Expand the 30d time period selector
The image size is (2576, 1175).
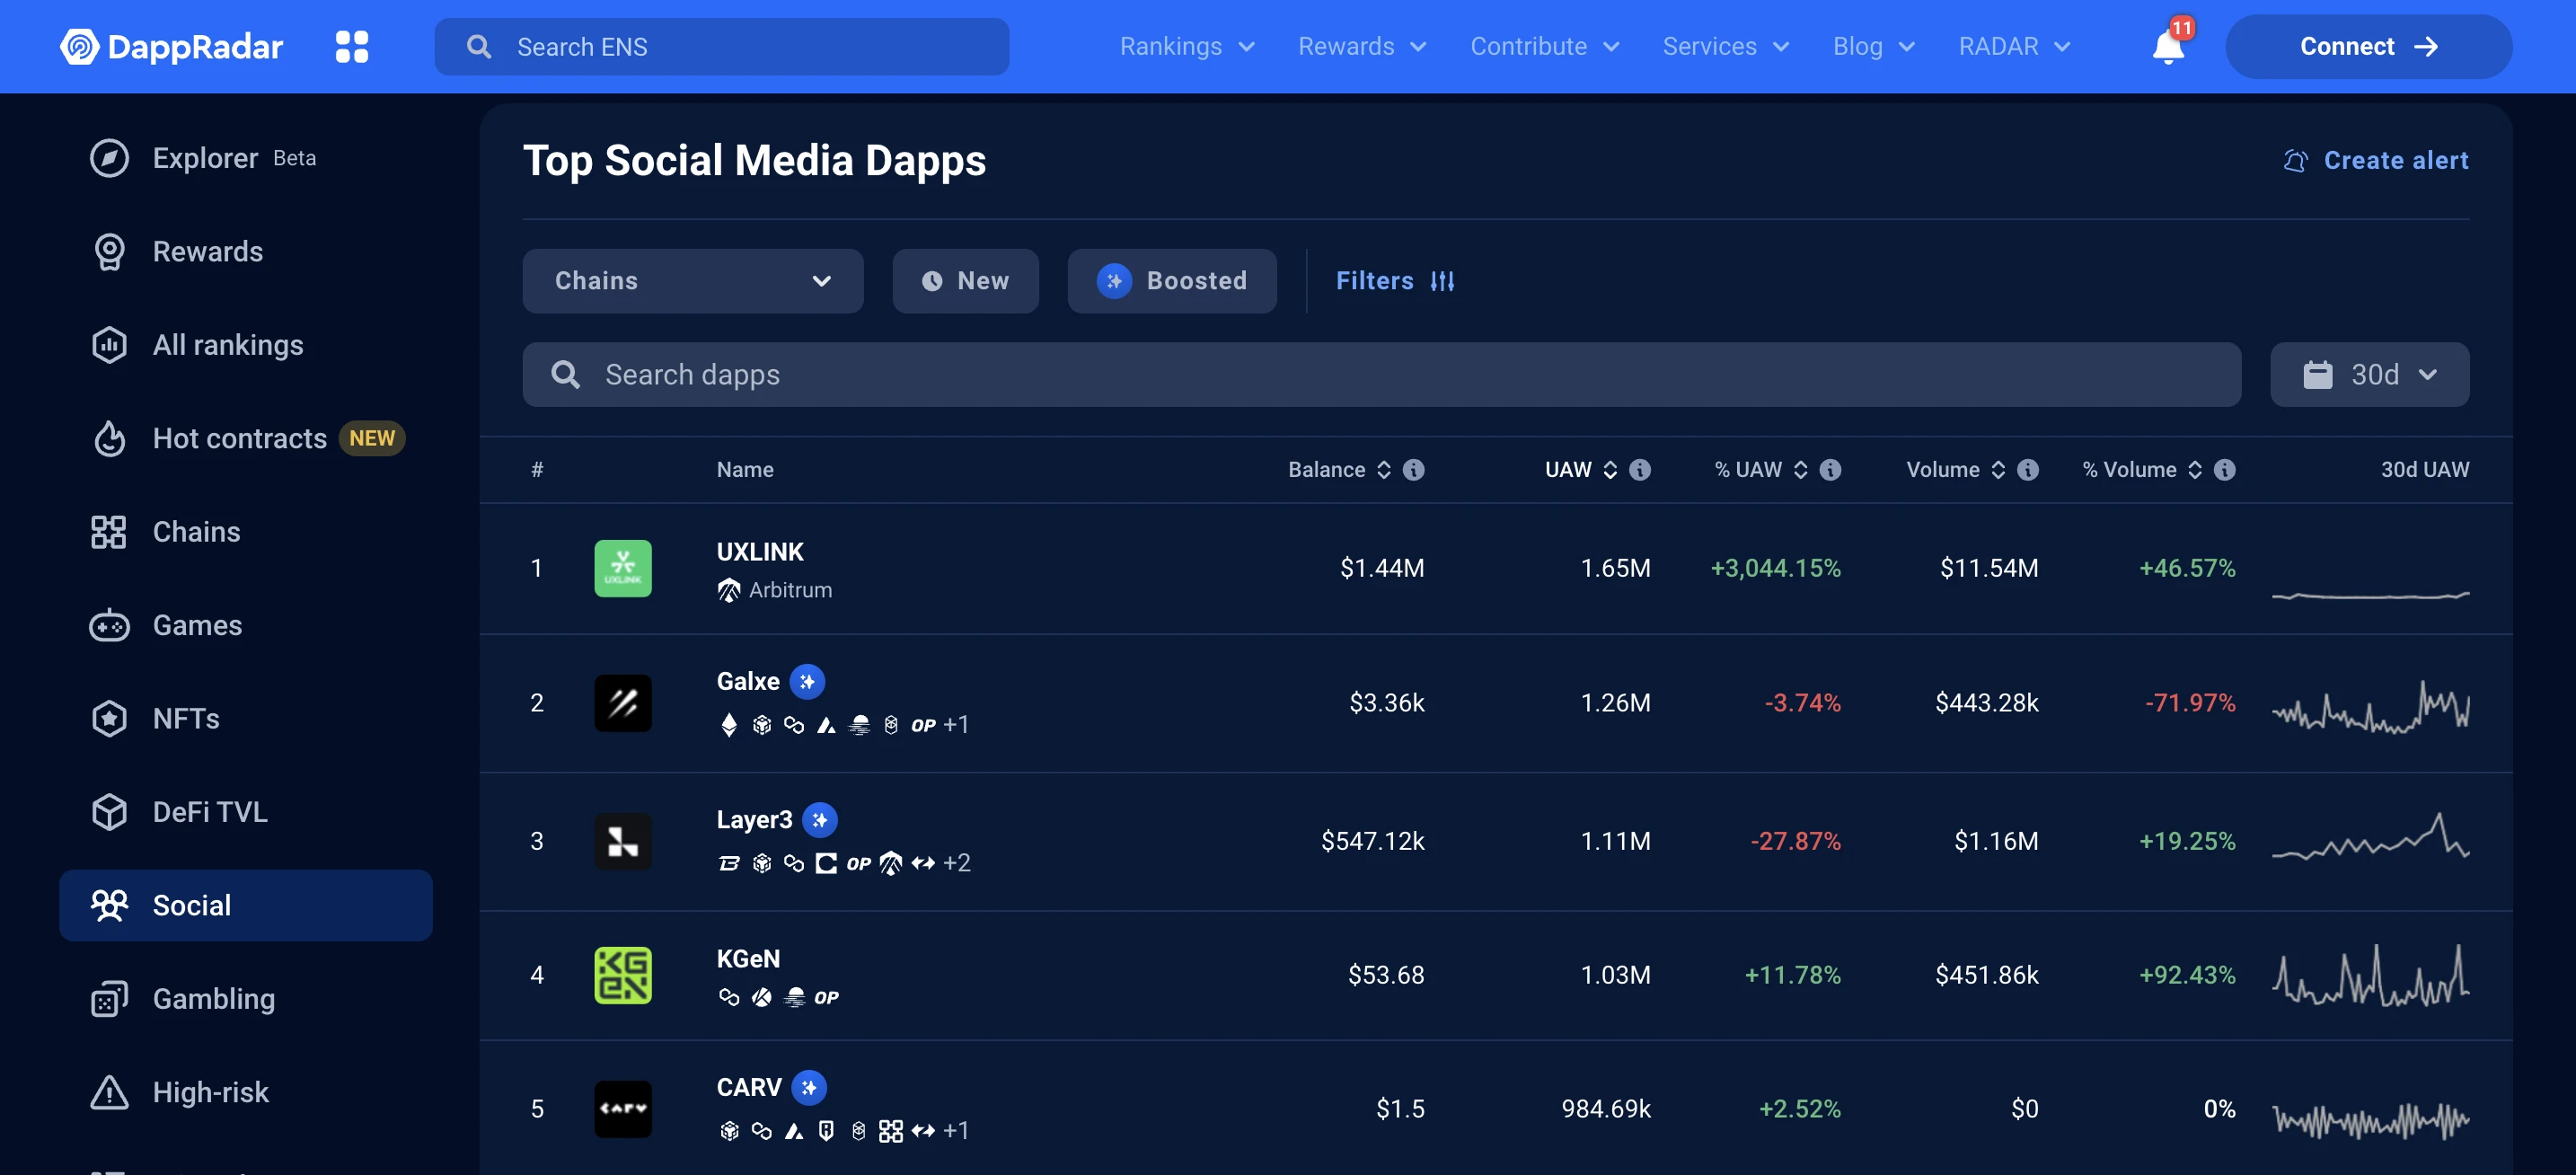tap(2370, 373)
